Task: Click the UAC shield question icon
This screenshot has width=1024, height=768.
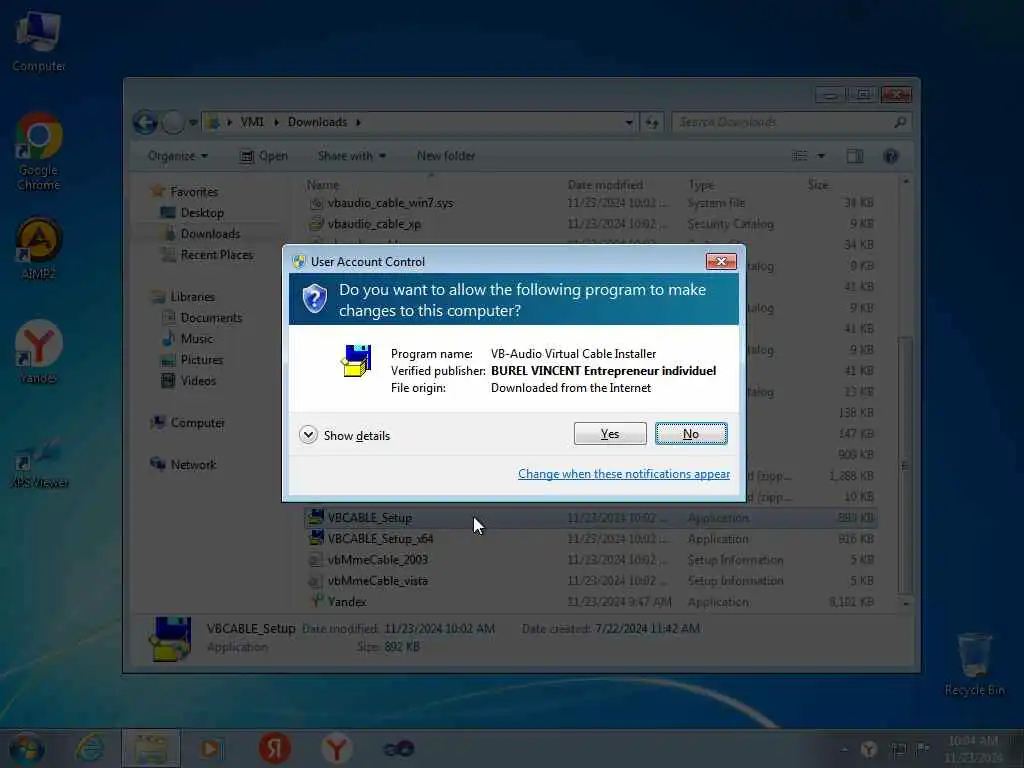Action: tap(315, 298)
